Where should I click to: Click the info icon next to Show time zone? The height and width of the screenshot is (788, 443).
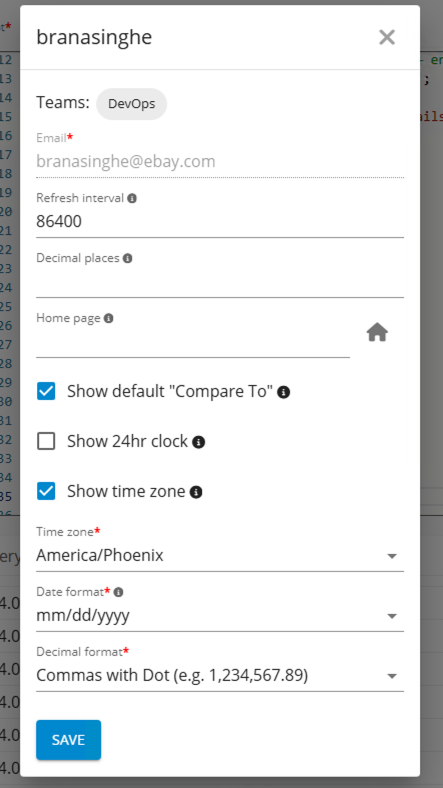(x=196, y=492)
